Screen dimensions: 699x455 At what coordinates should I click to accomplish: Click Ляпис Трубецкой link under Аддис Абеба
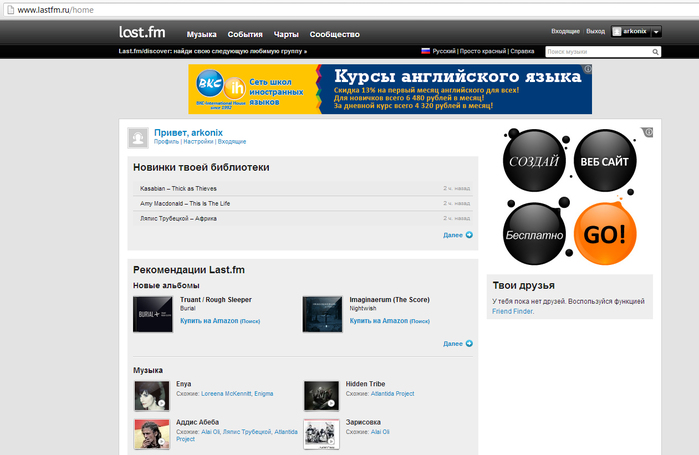click(247, 432)
